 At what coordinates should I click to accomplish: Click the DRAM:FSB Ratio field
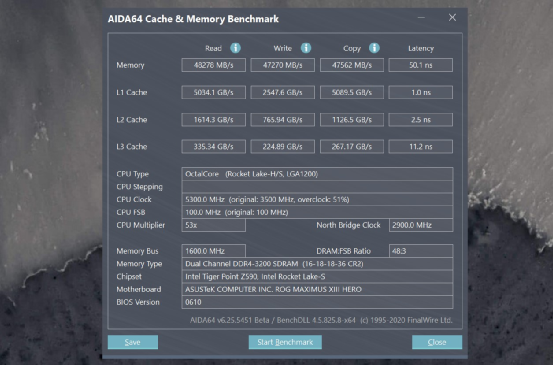click(x=421, y=251)
